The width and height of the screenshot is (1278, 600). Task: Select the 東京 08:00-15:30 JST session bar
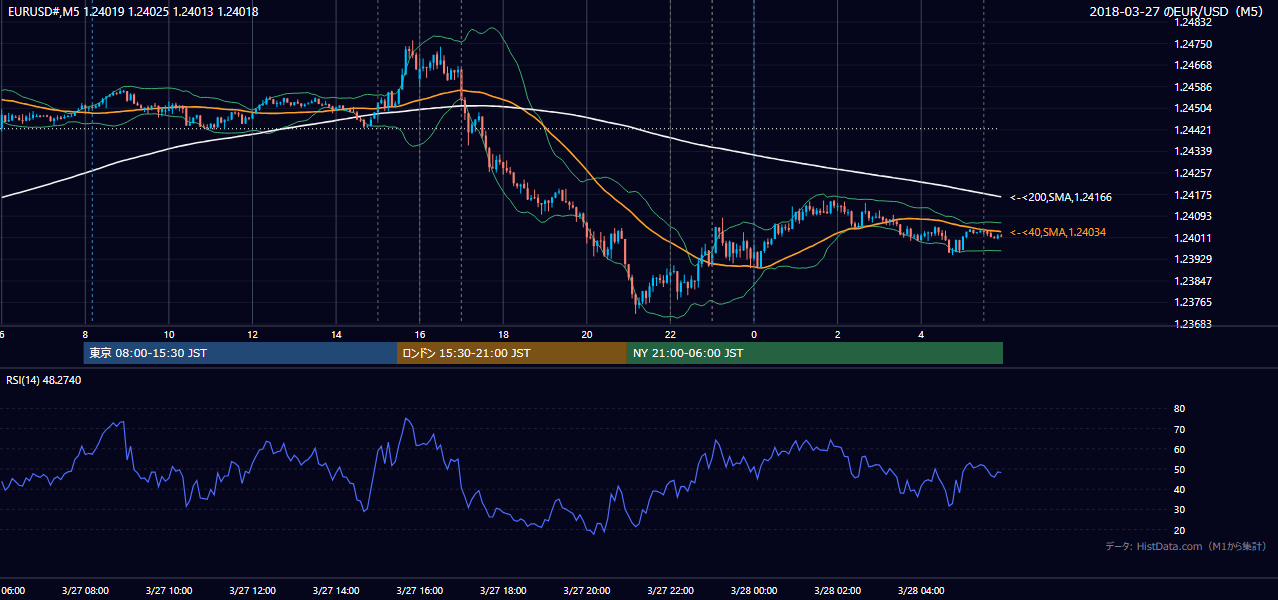(240, 353)
